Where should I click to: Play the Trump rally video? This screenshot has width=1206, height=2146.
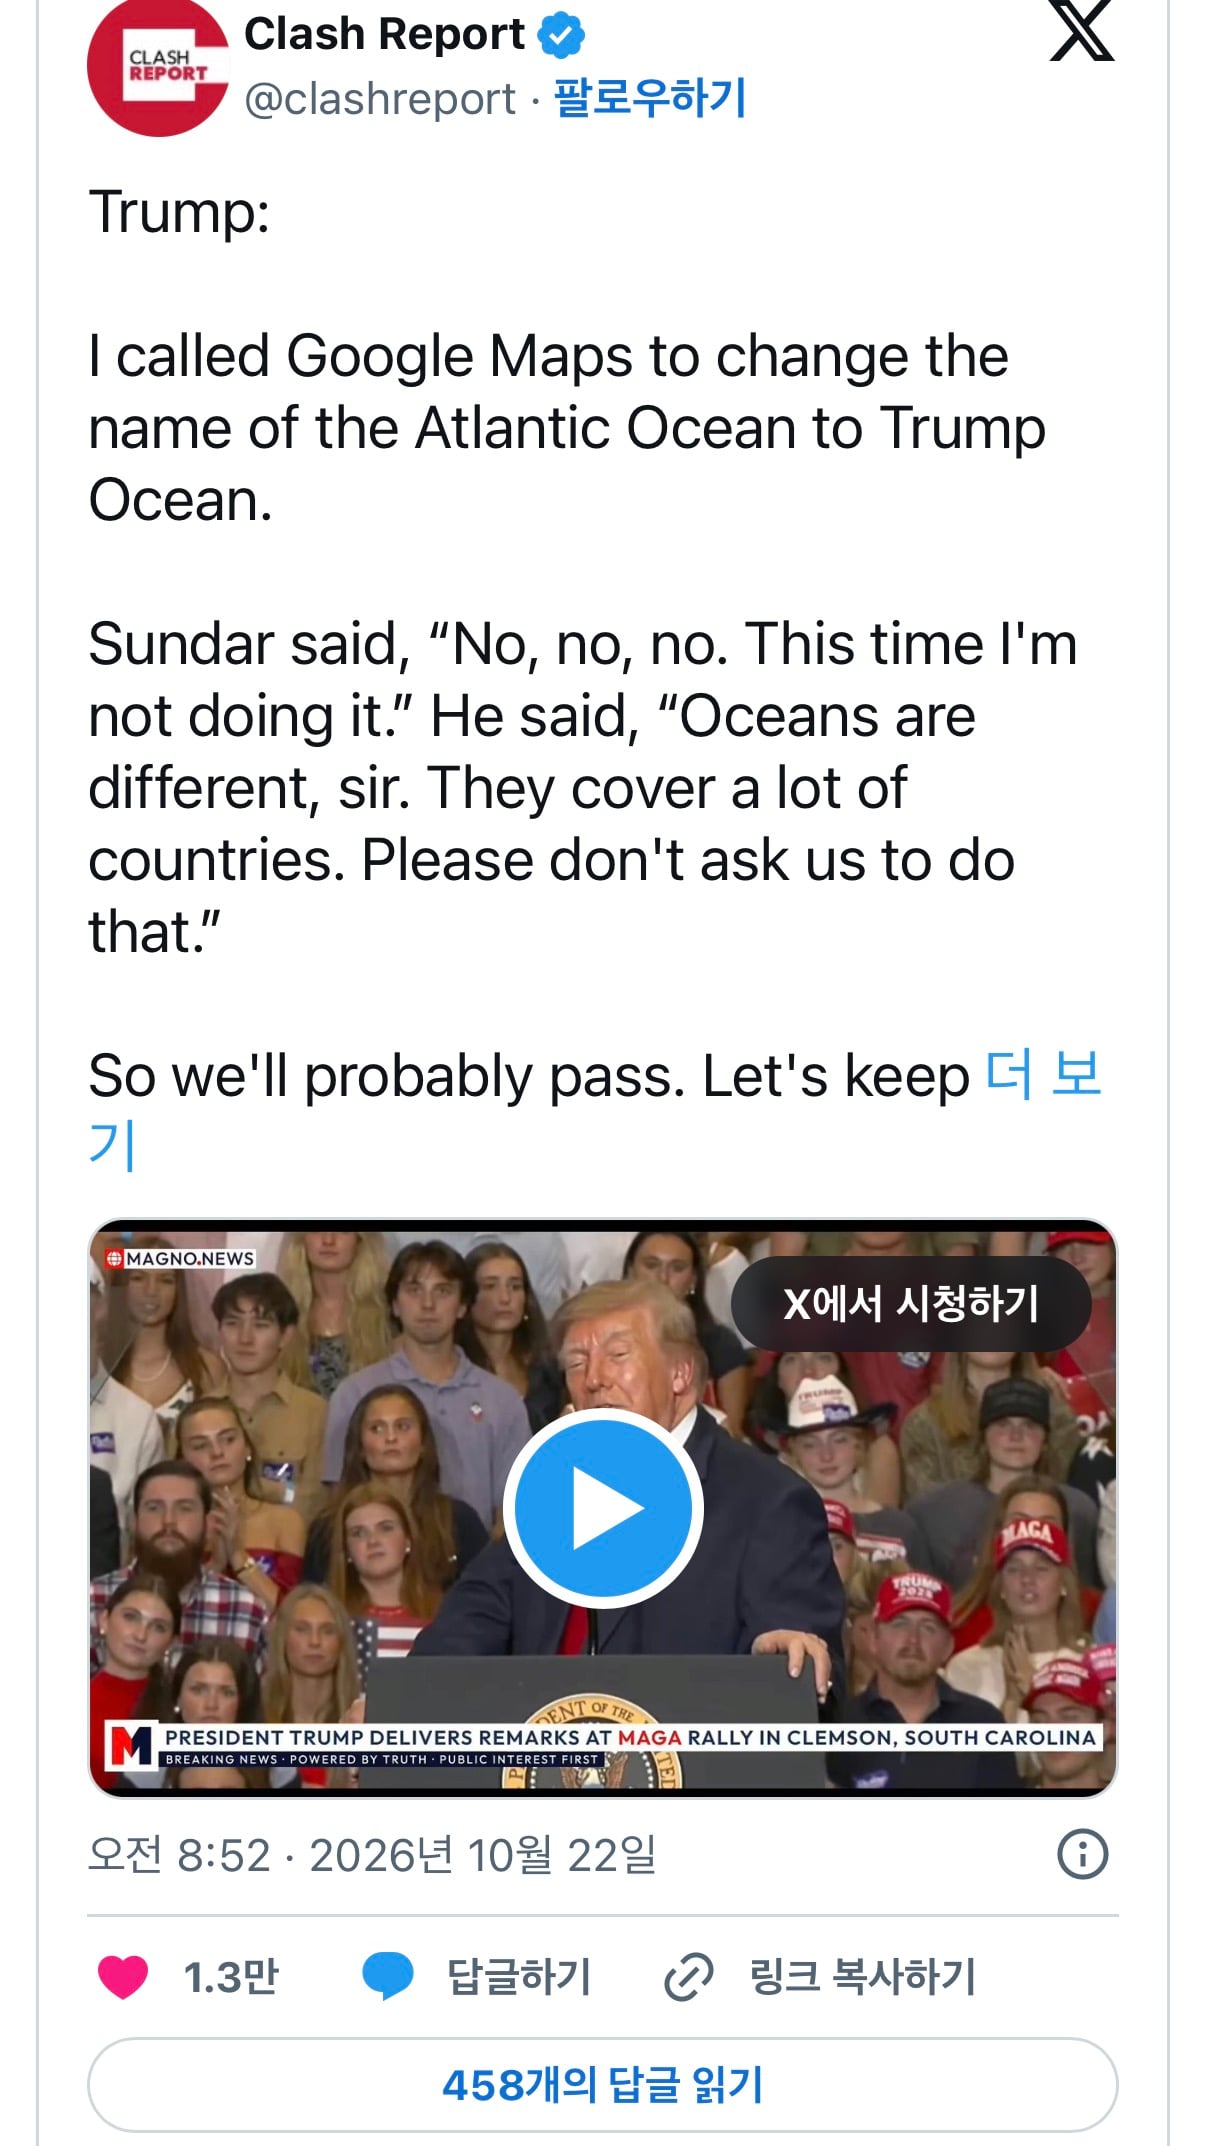click(603, 1508)
